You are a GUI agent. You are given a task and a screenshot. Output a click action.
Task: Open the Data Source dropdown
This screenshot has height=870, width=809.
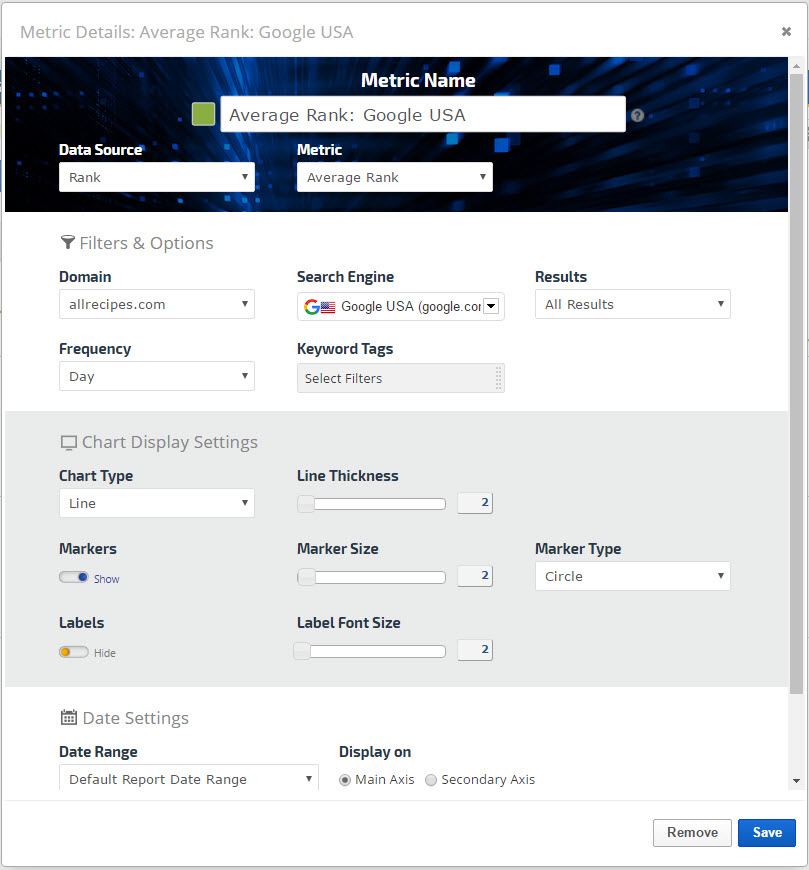[x=156, y=177]
